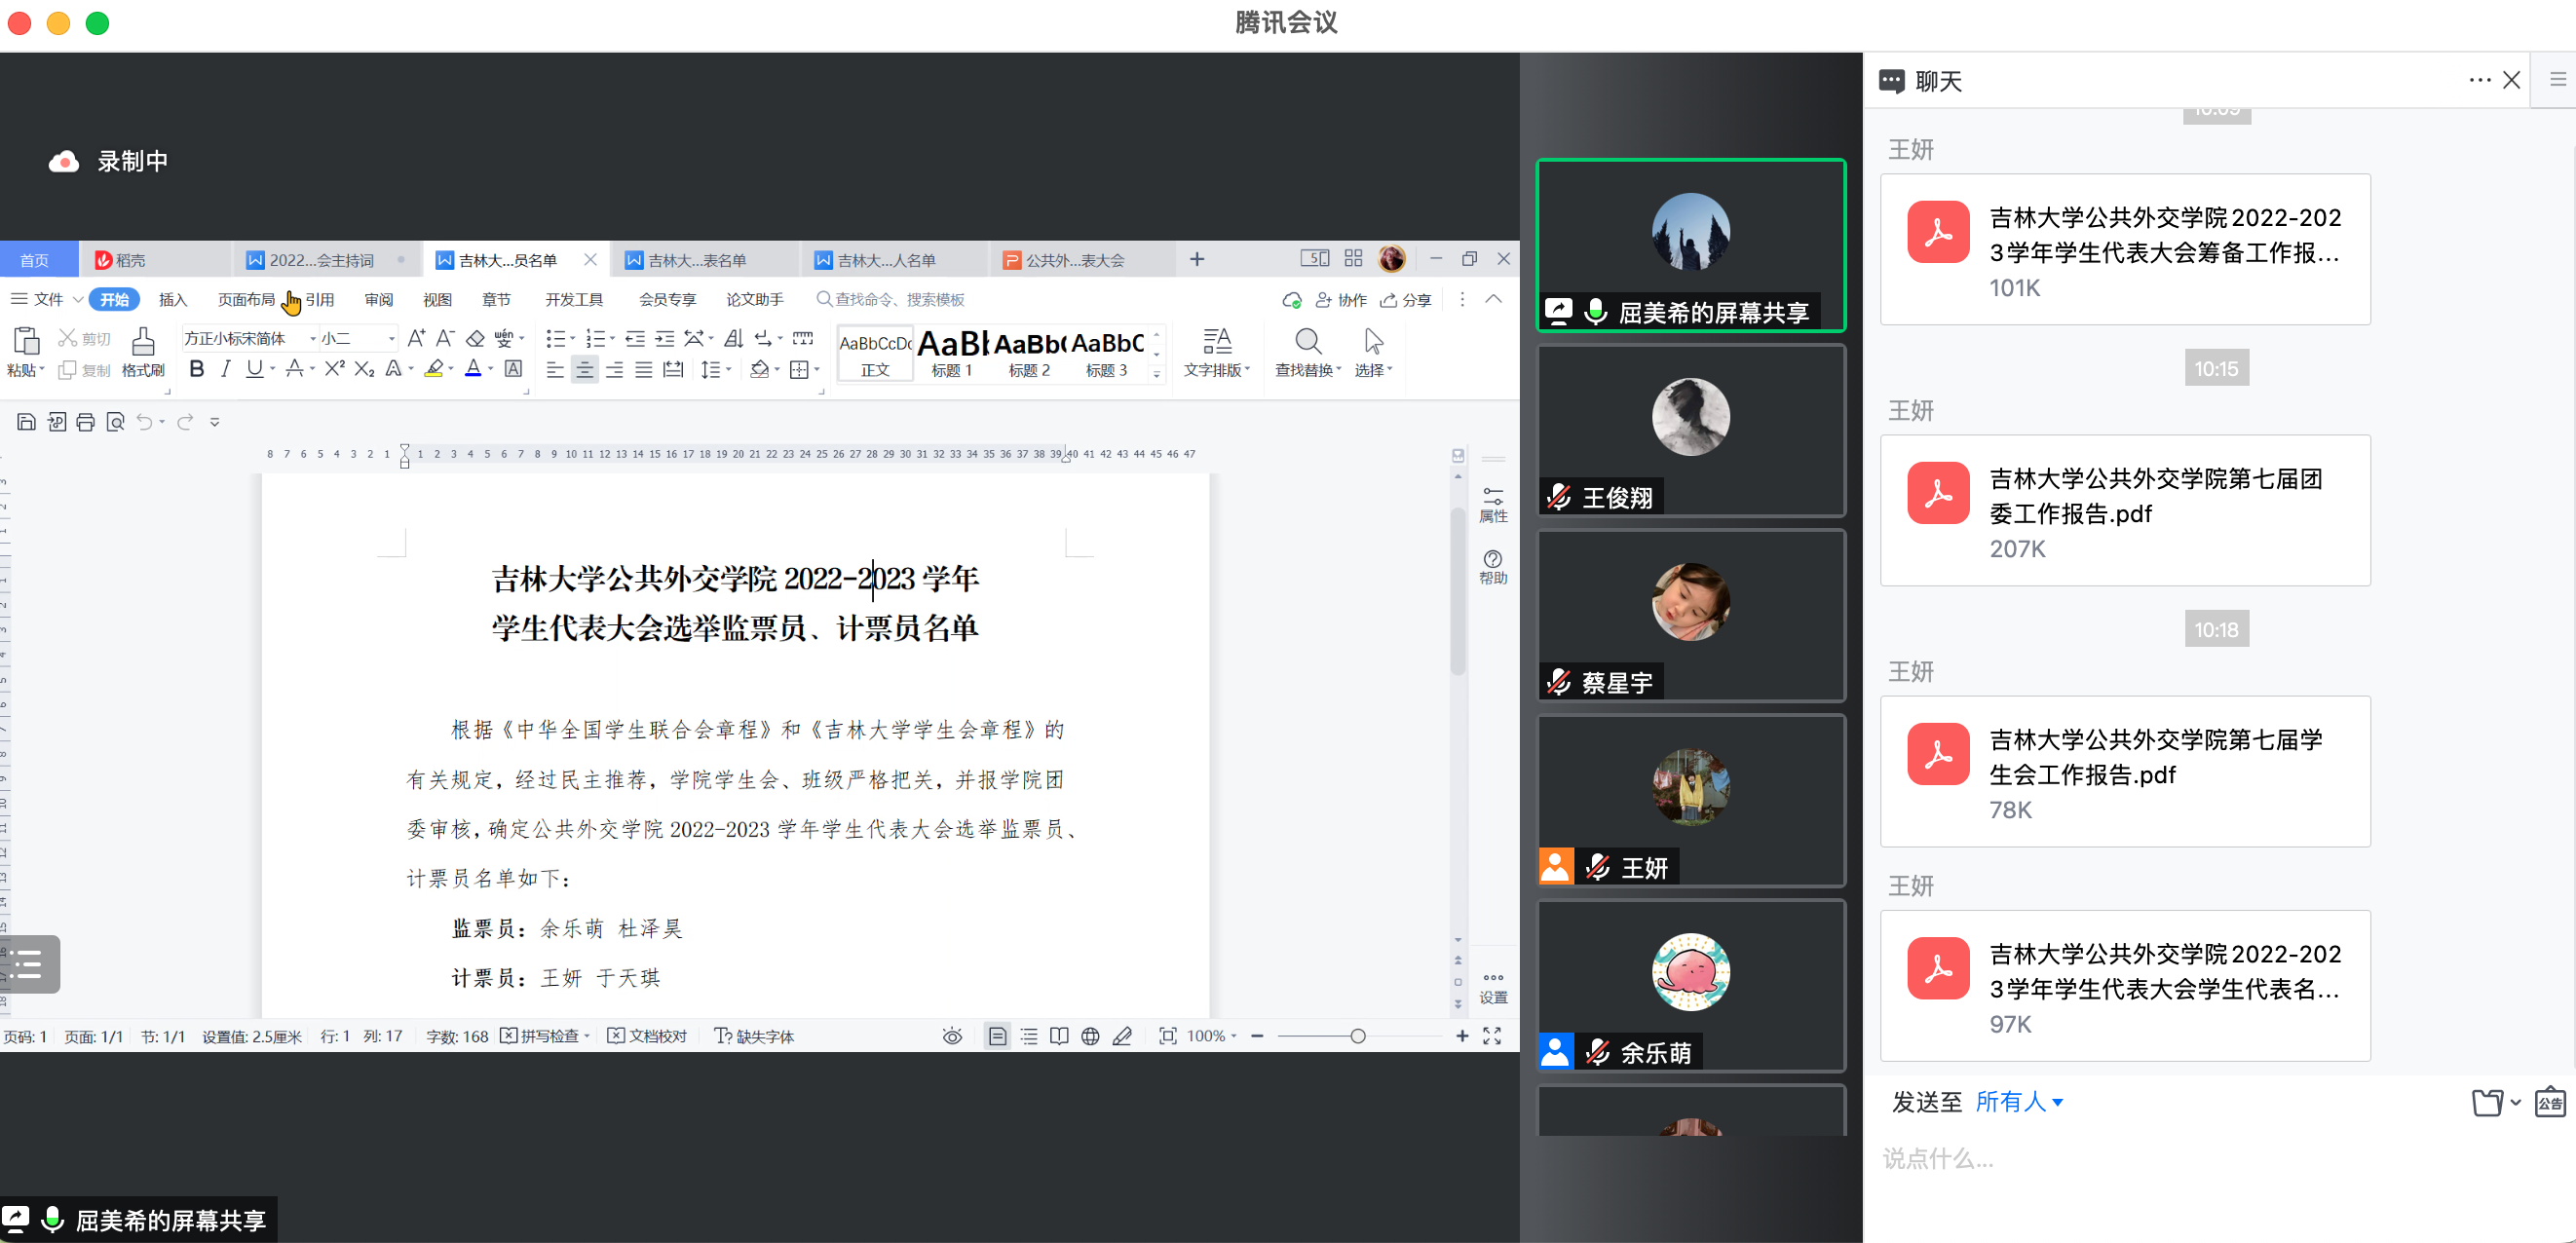Screen dimensions: 2576x1243
Task: Toggle italic formatting
Action: click(x=225, y=369)
